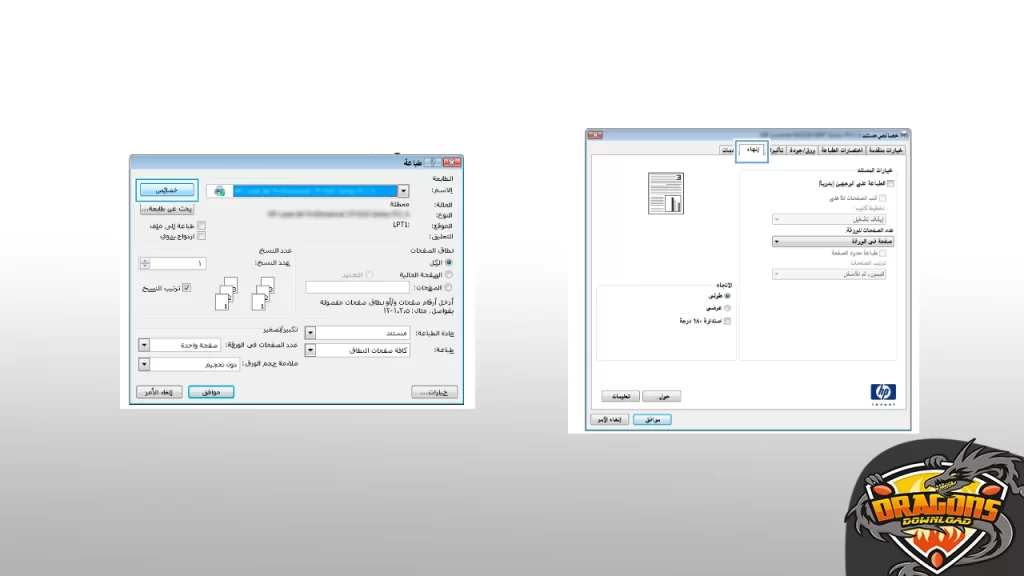Click the Find Printer (بحث عن طابعة) button

coord(166,209)
